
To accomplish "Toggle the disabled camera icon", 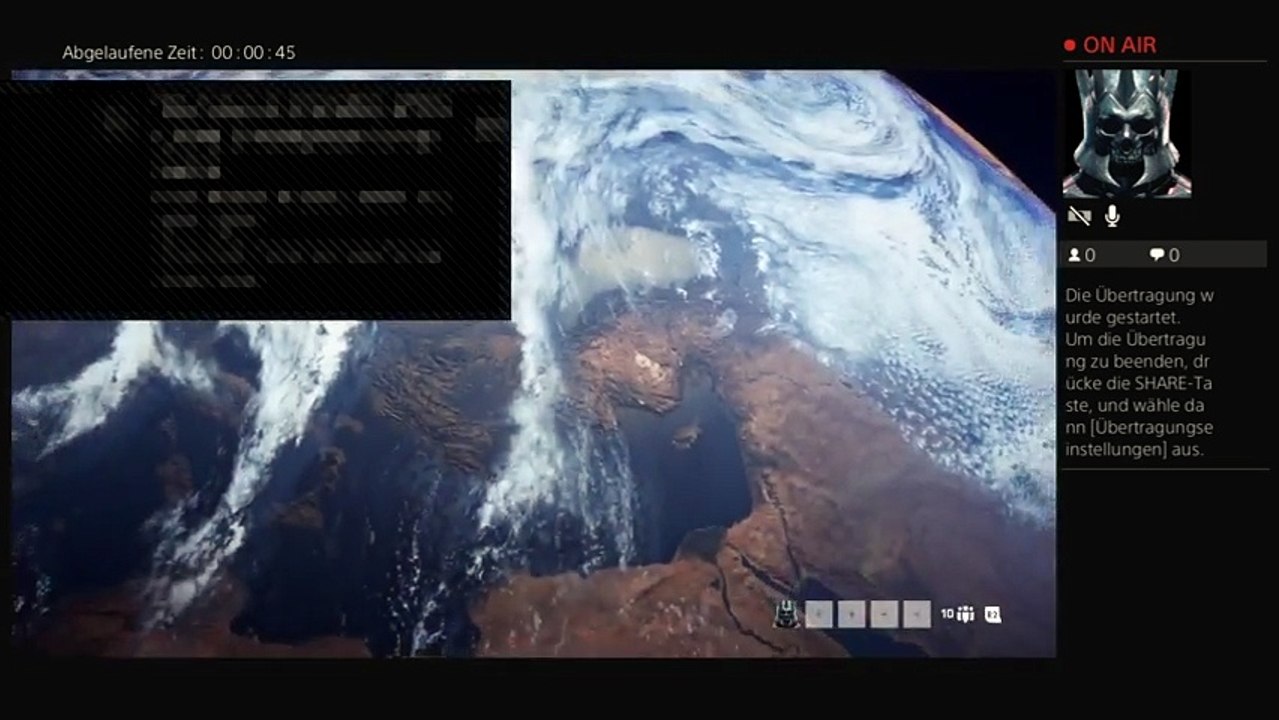I will pos(1079,216).
